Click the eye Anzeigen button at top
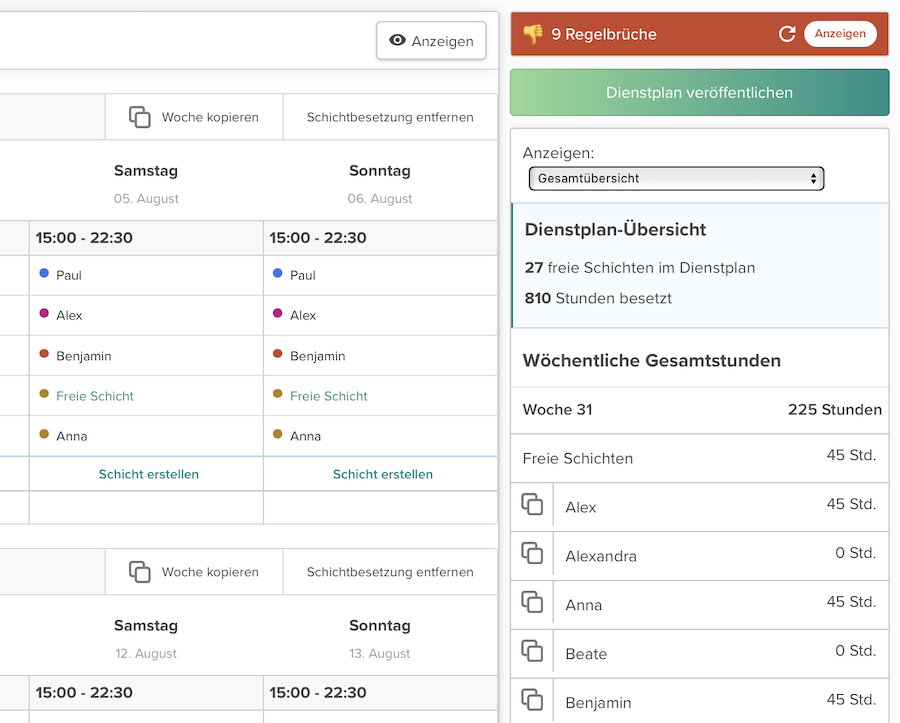The width and height of the screenshot is (900, 723). [x=431, y=41]
